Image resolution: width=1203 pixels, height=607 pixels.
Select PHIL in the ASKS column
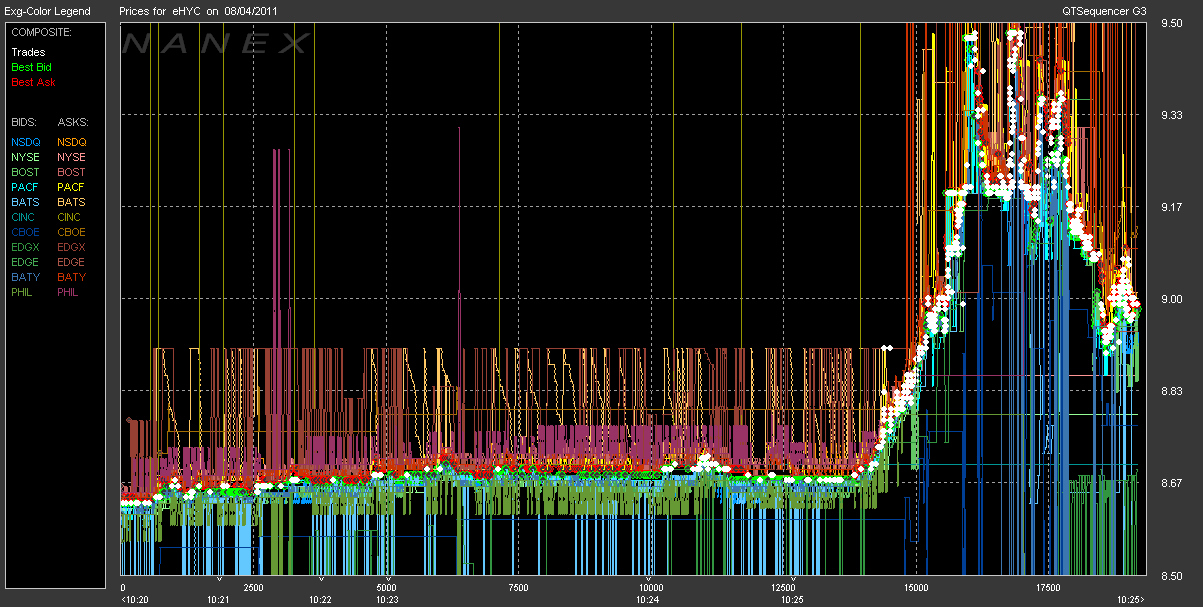[x=70, y=292]
